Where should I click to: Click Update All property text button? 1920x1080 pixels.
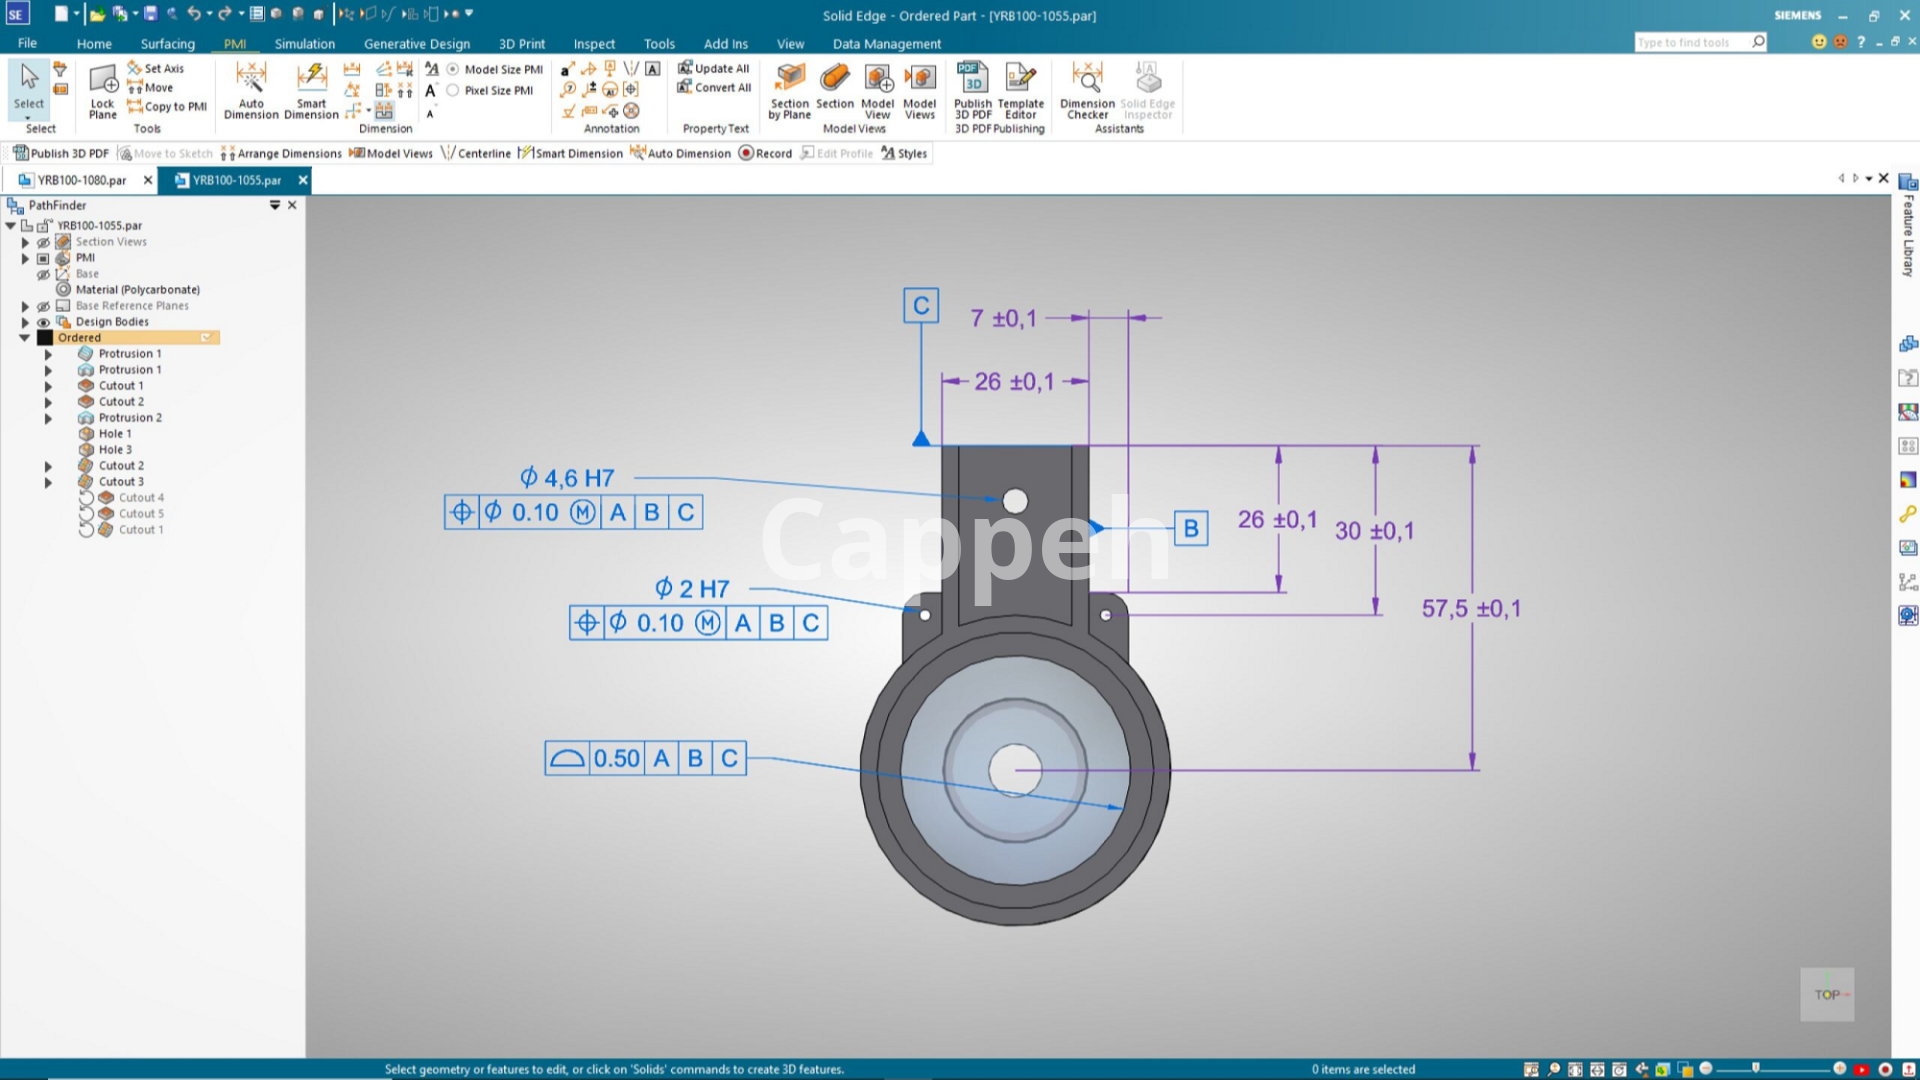[714, 68]
